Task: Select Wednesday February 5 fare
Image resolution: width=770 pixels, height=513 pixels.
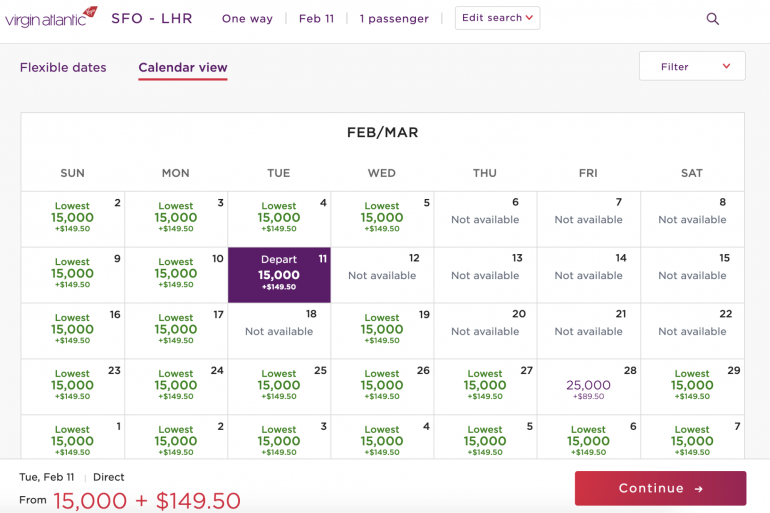Action: (382, 218)
